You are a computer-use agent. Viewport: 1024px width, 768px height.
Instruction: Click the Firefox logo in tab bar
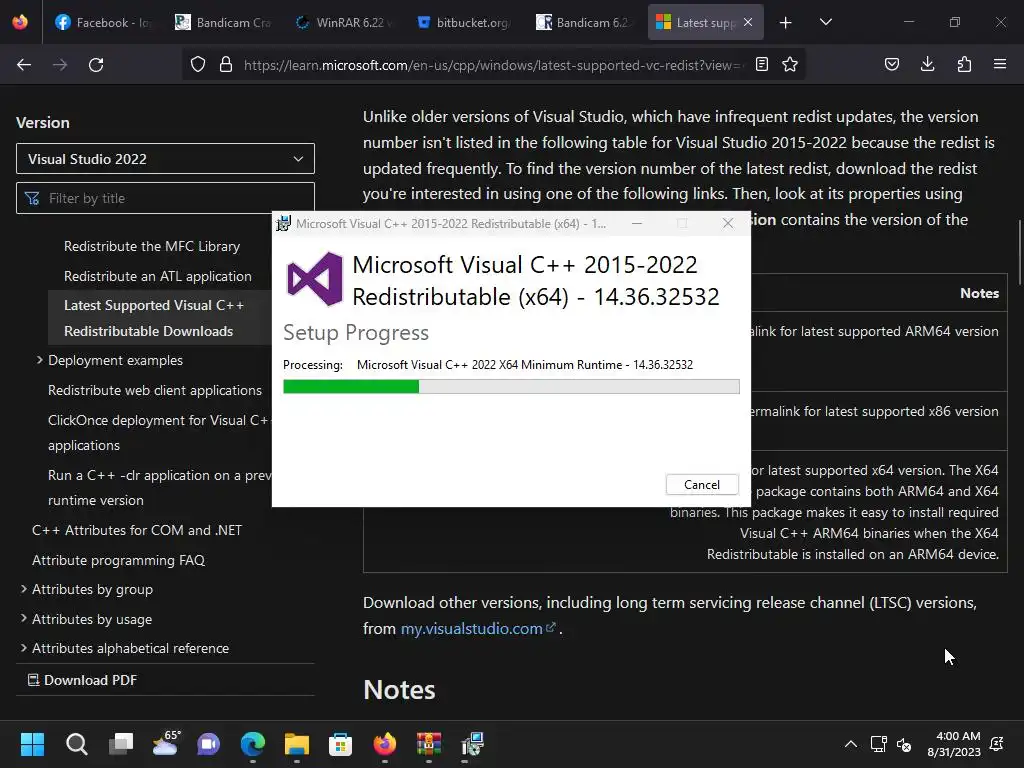20,22
